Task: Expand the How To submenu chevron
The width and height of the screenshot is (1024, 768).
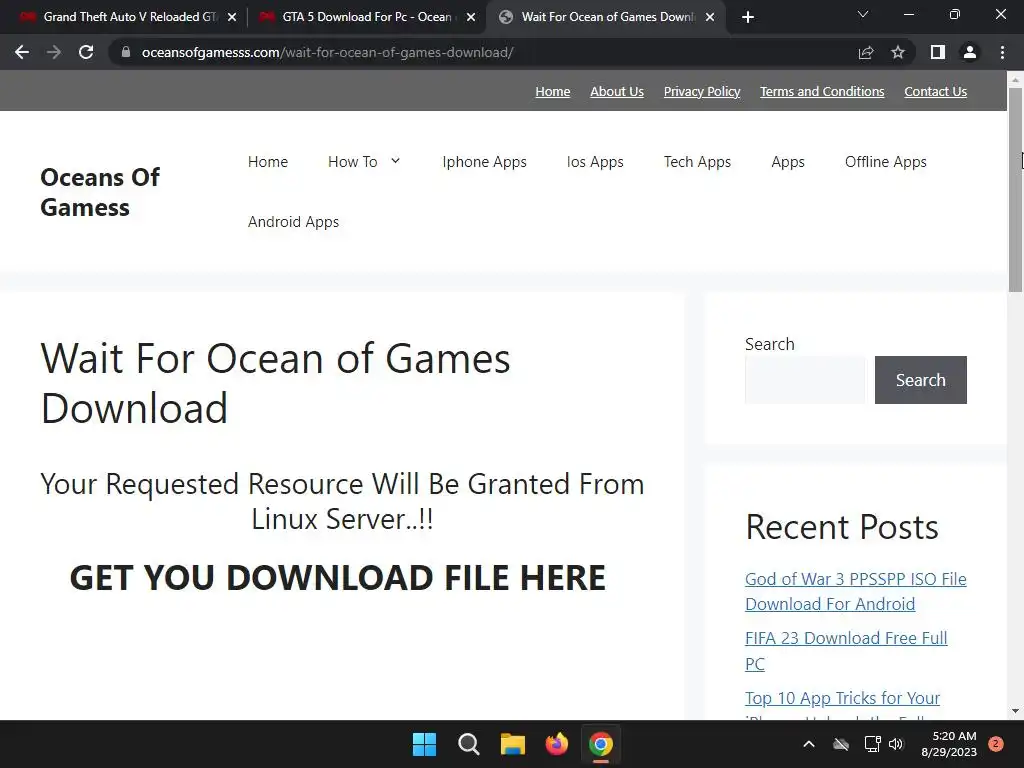Action: click(395, 161)
